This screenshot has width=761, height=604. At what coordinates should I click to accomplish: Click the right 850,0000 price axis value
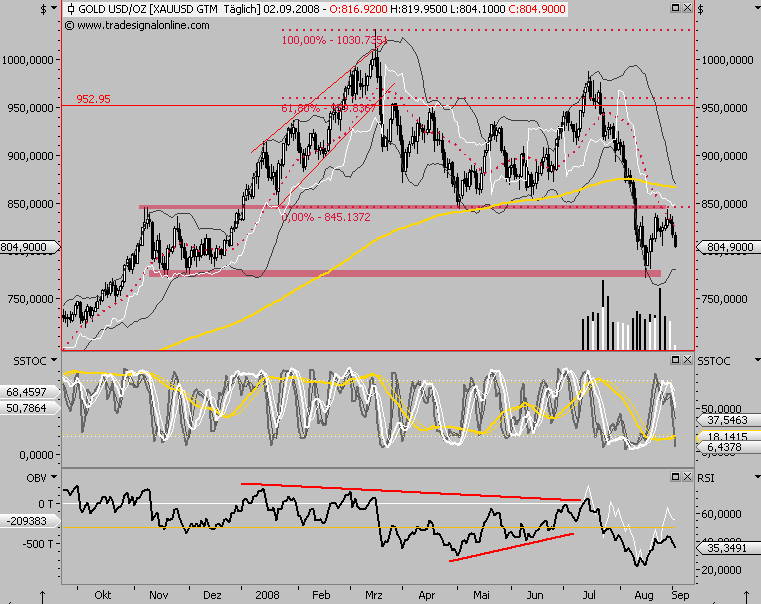(724, 204)
